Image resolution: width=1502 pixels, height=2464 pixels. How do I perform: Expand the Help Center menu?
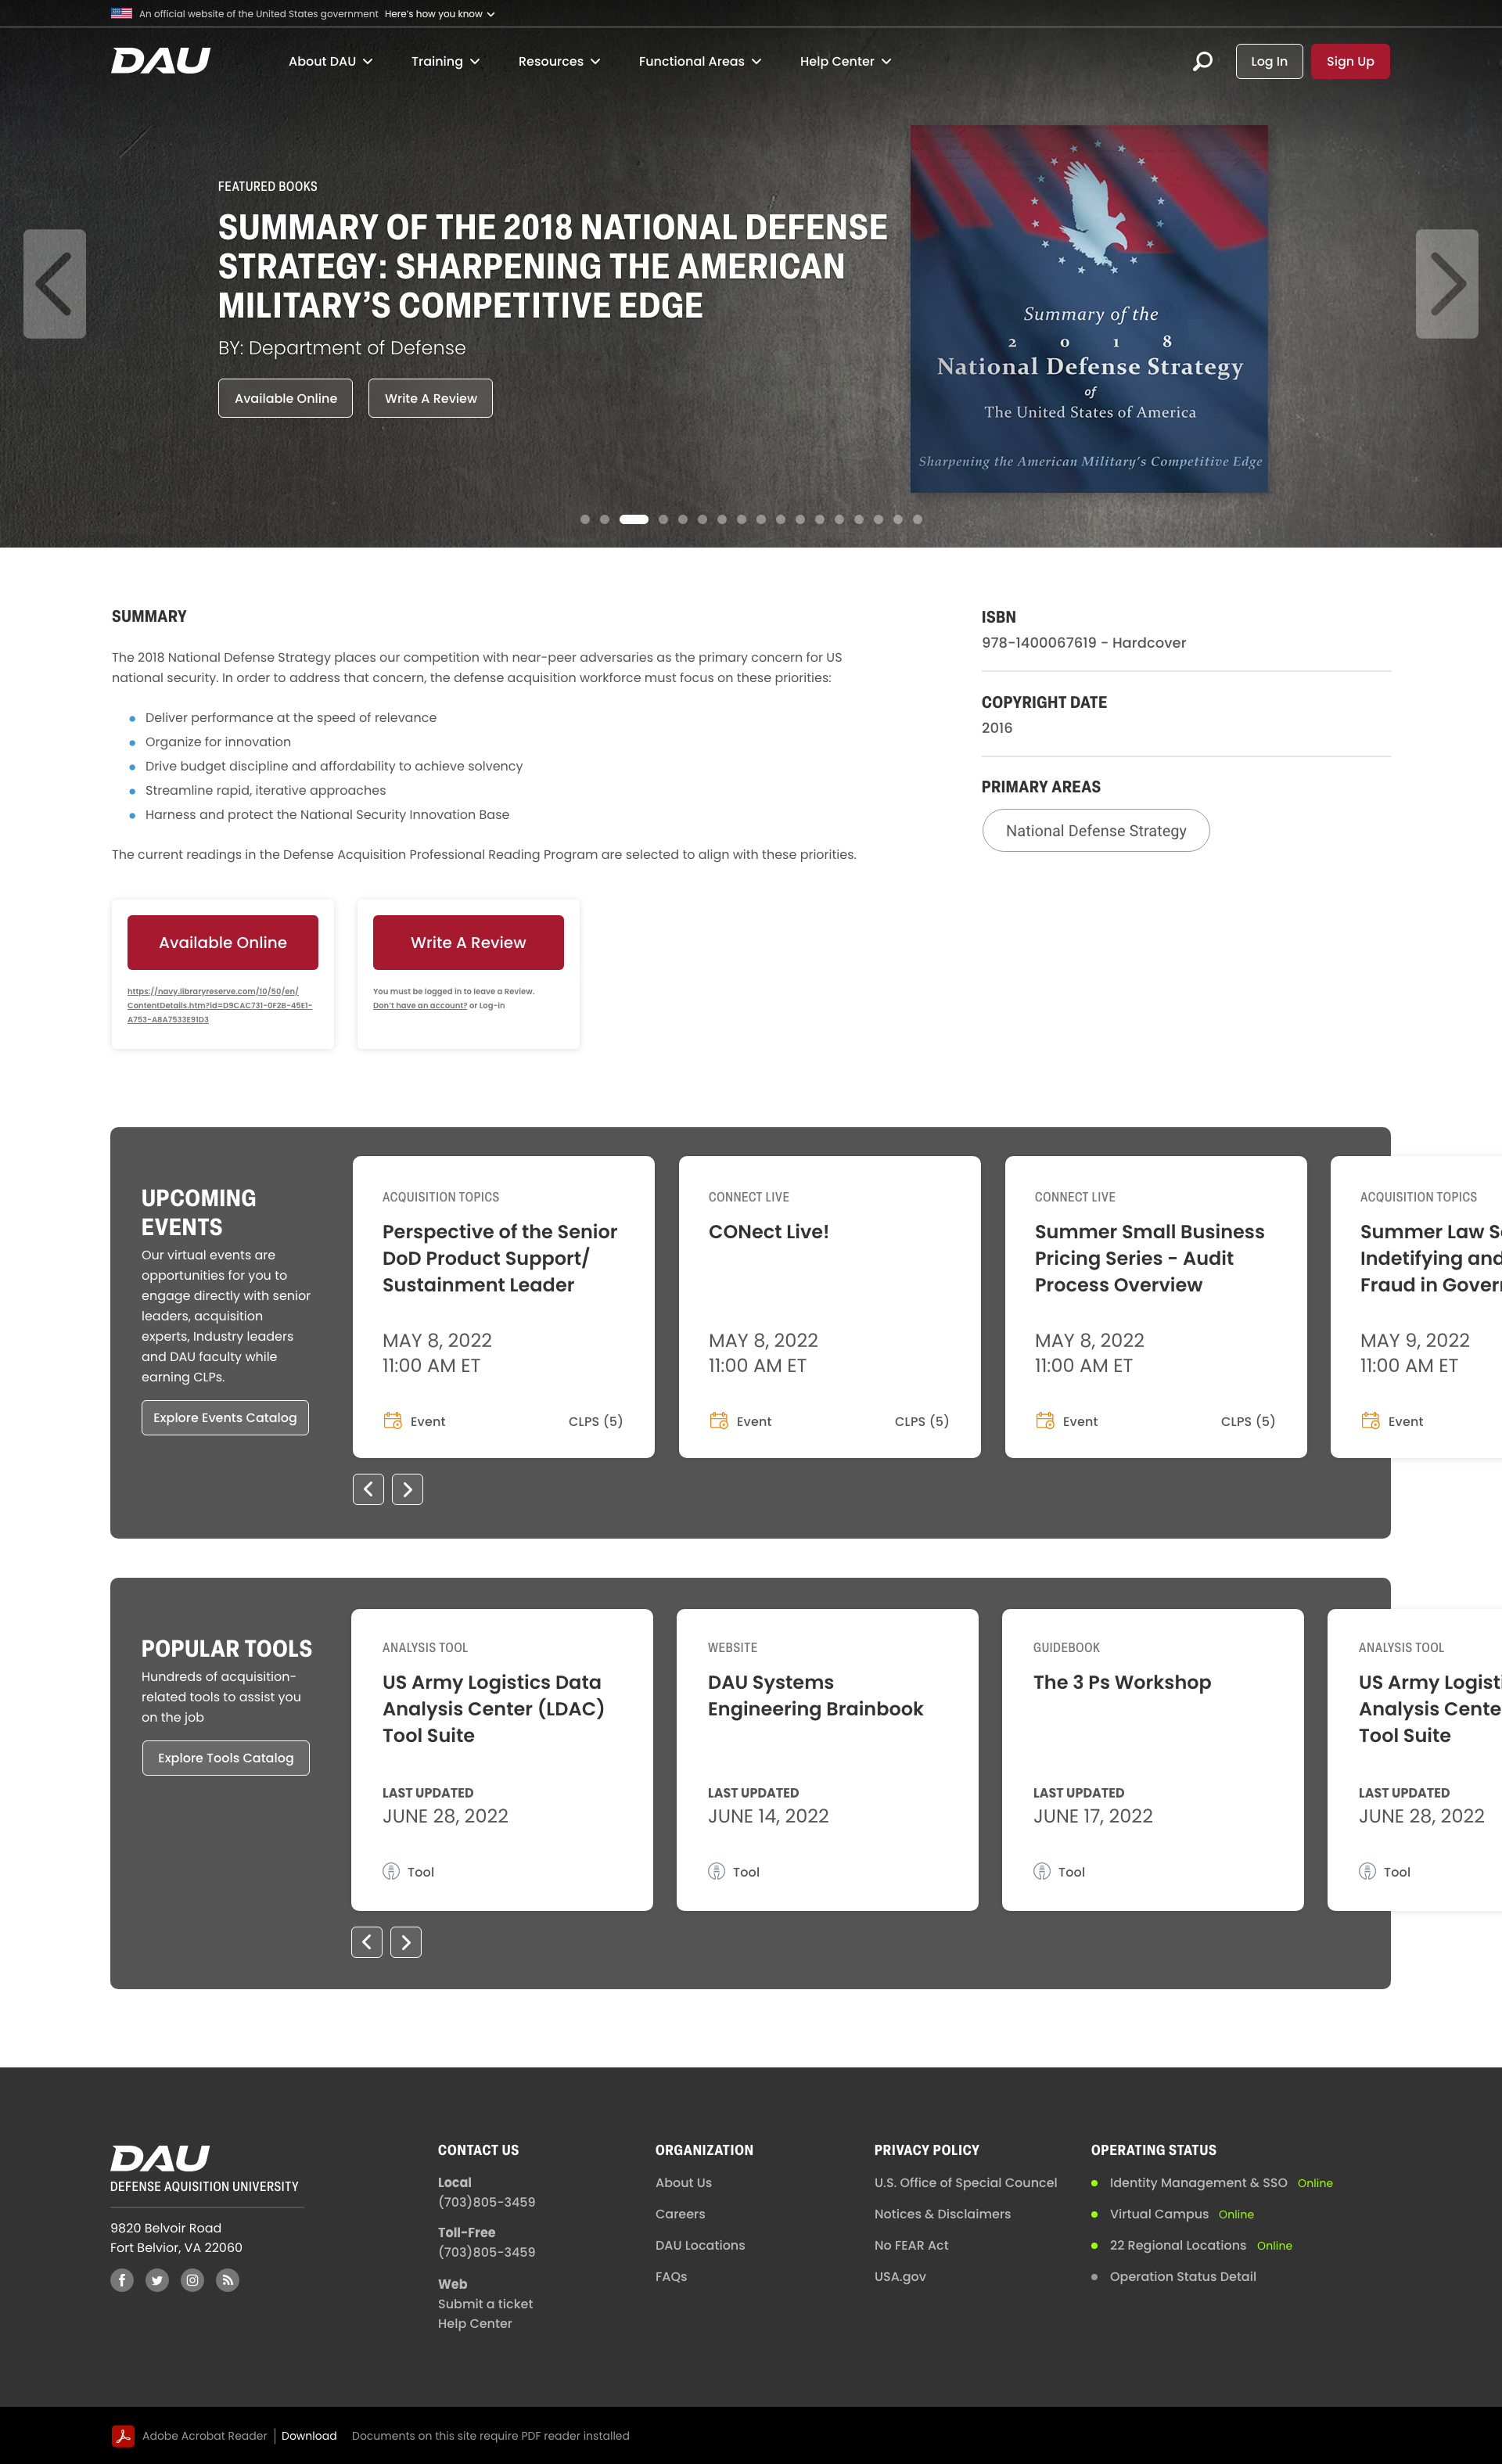click(845, 61)
